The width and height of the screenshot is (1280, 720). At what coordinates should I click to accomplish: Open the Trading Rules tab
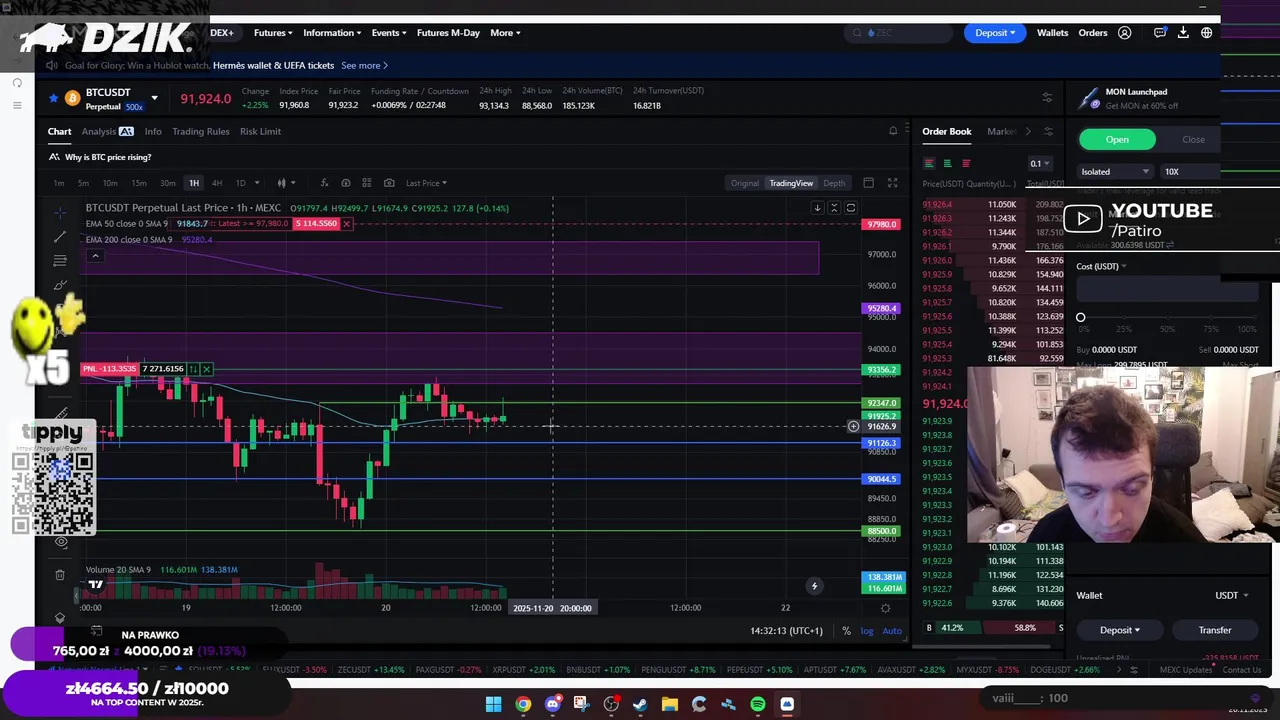(201, 131)
